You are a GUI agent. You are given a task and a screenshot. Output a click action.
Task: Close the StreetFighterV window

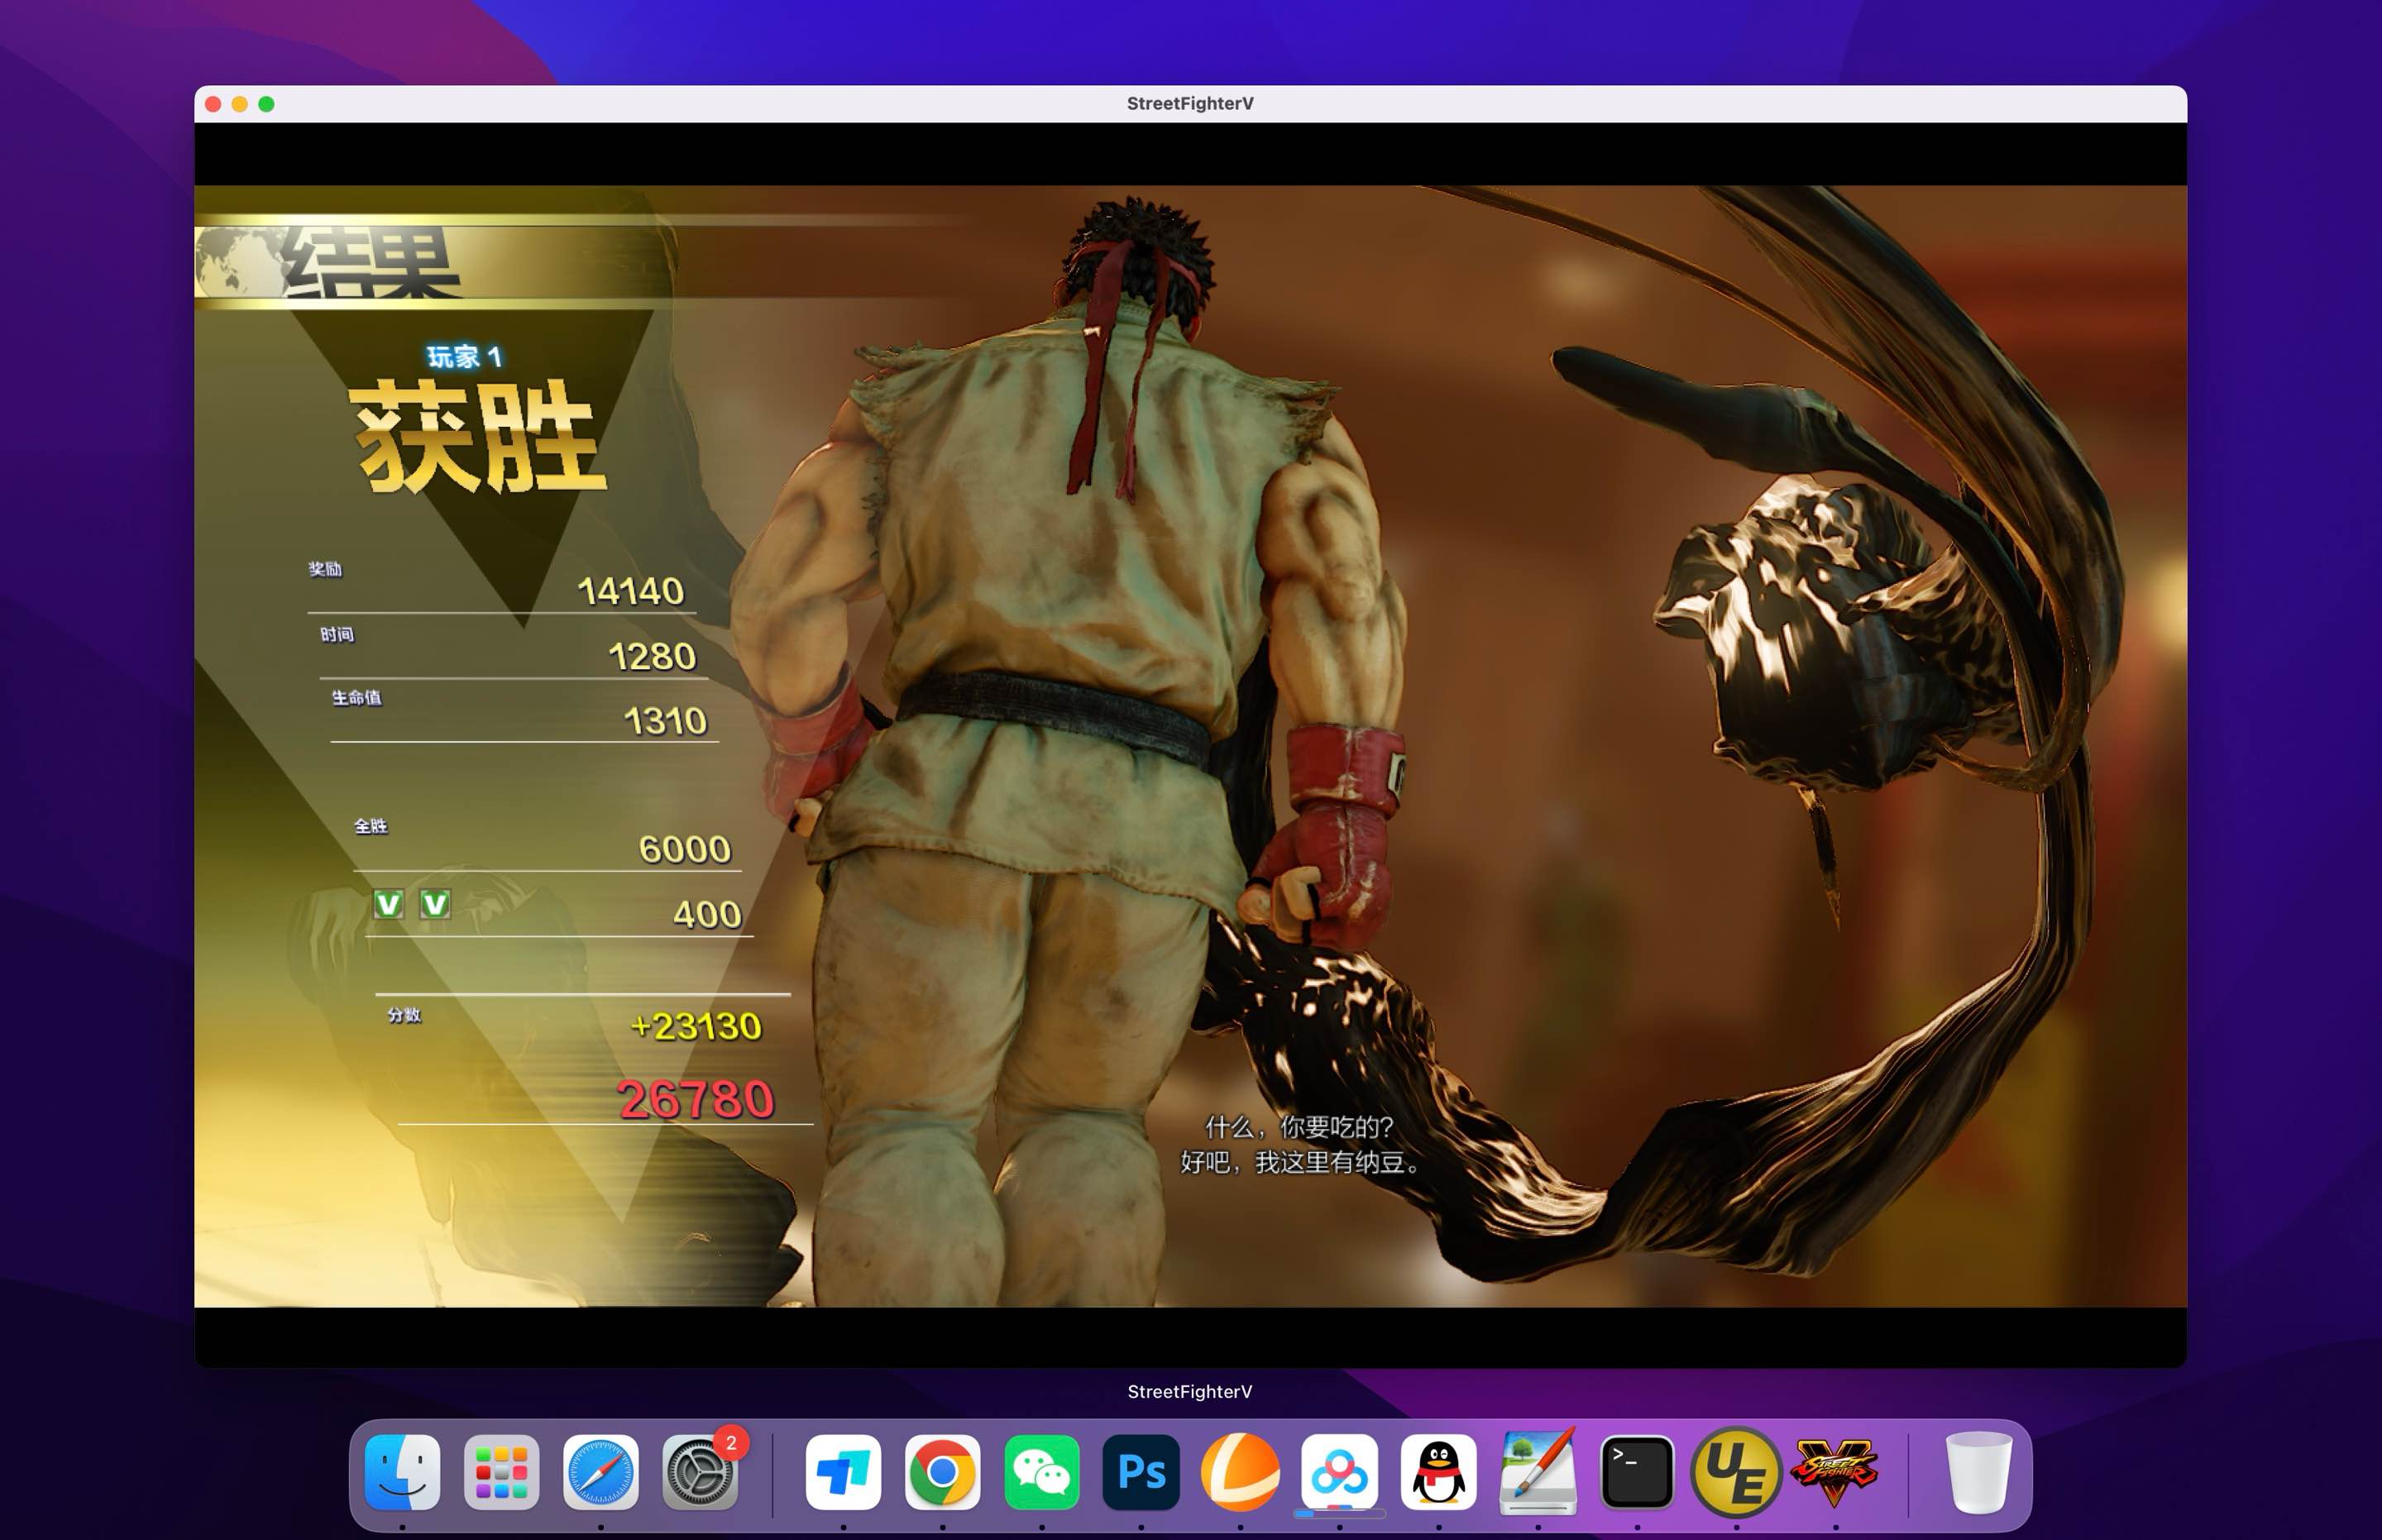tap(213, 104)
